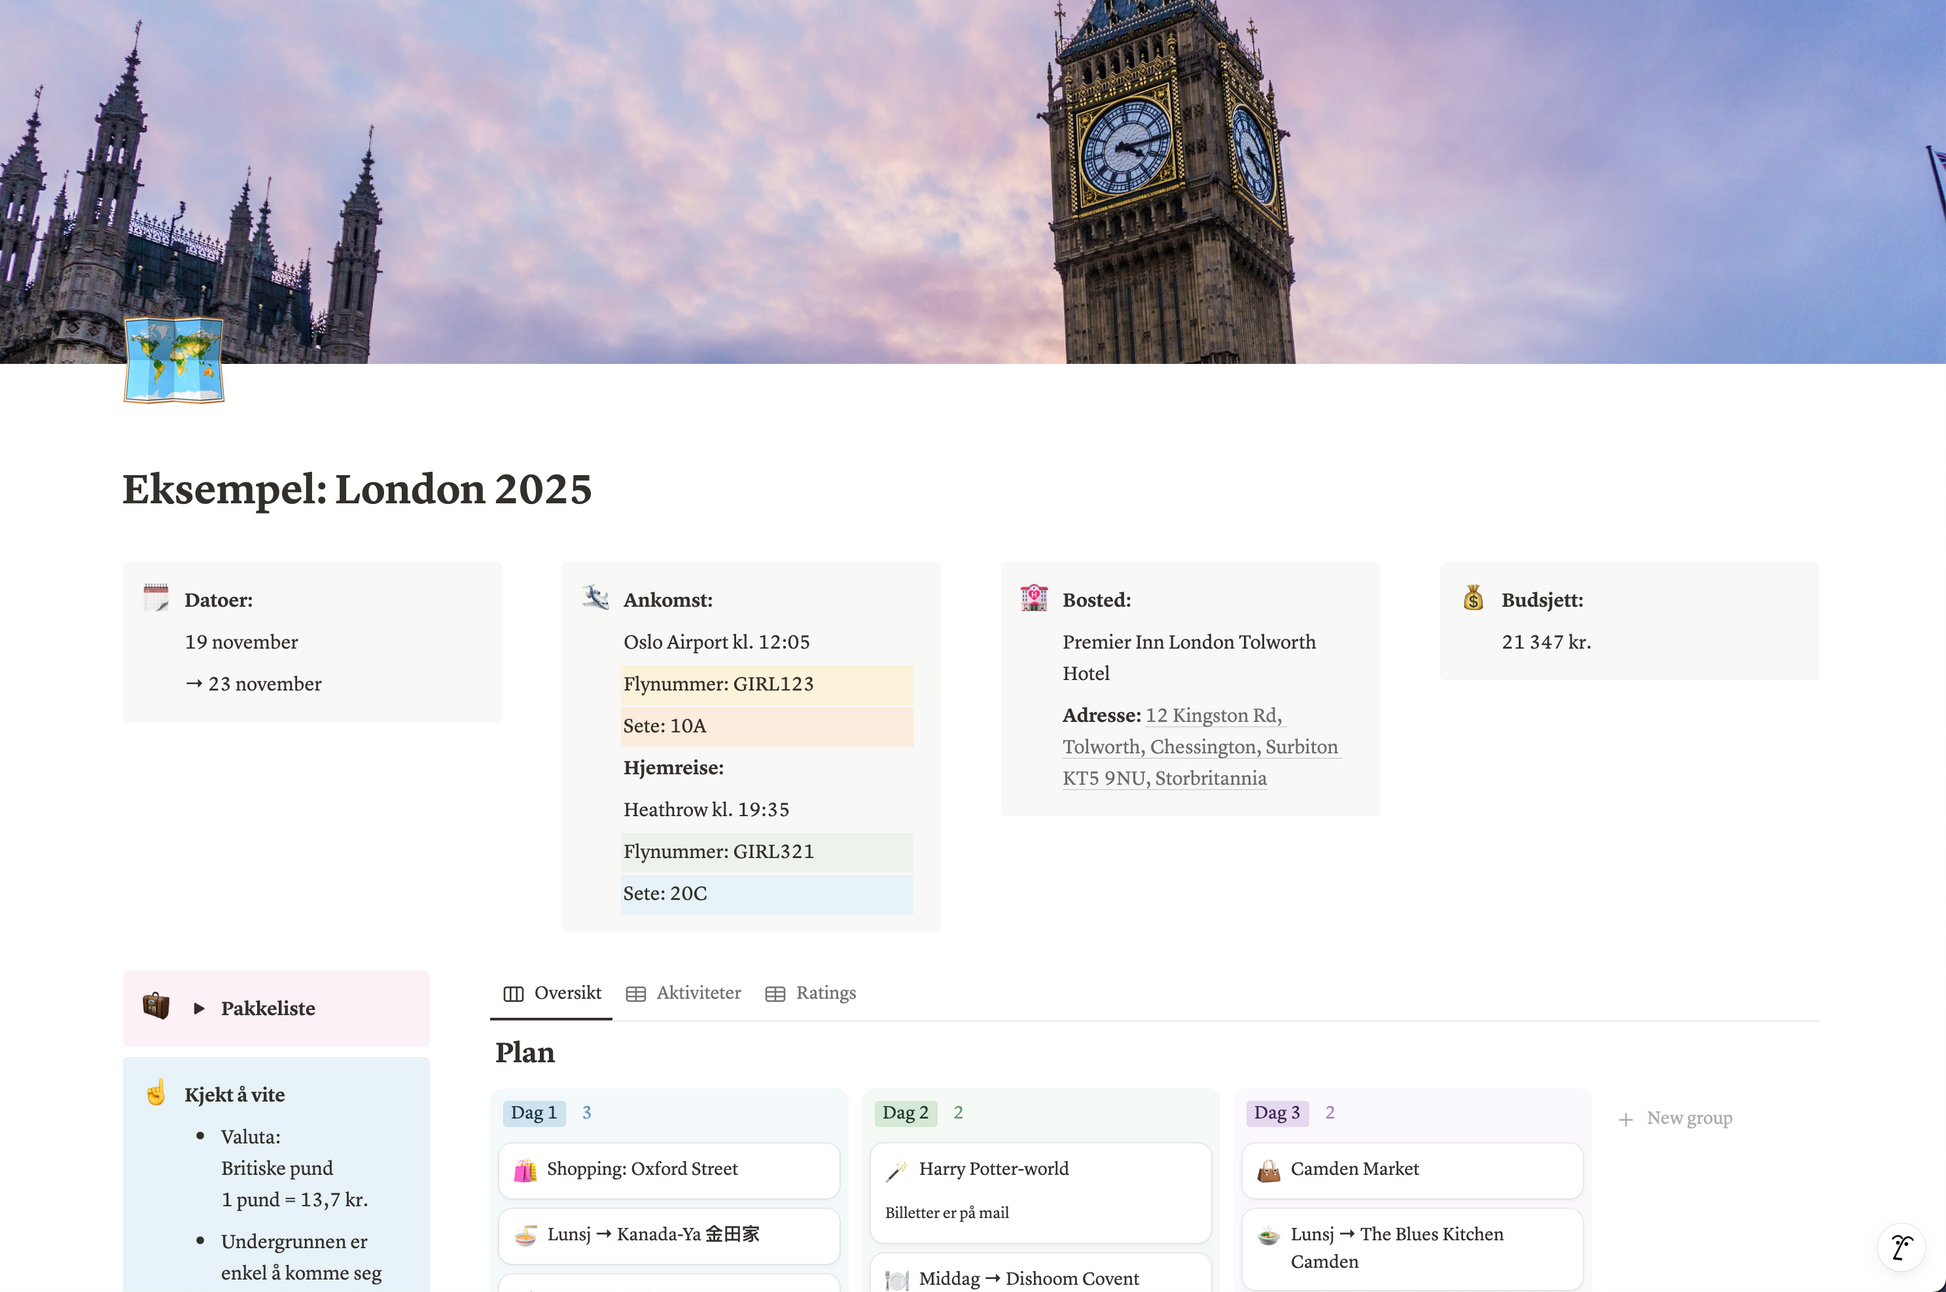Click the board view icon beside Oversikt
The image size is (1946, 1292).
pos(513,993)
